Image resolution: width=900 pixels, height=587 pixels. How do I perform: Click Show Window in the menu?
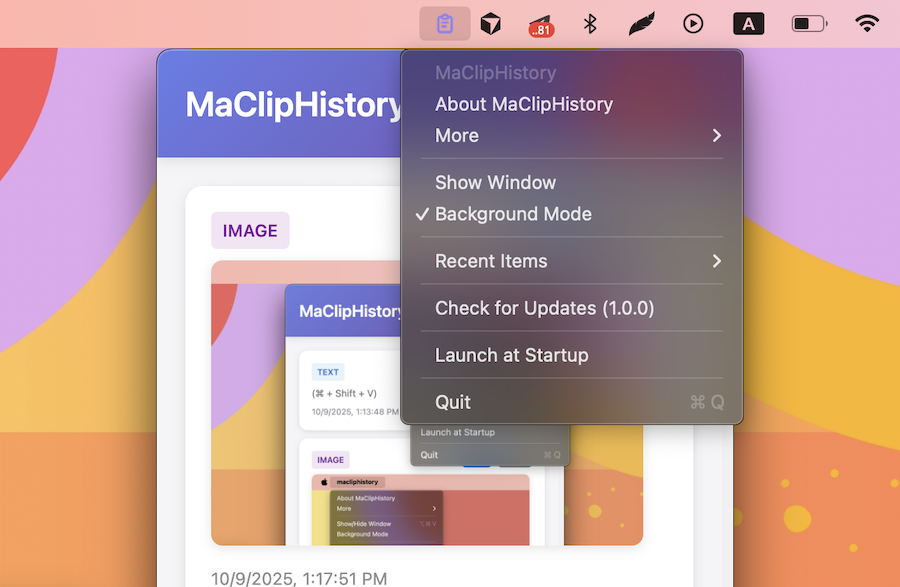(x=494, y=182)
